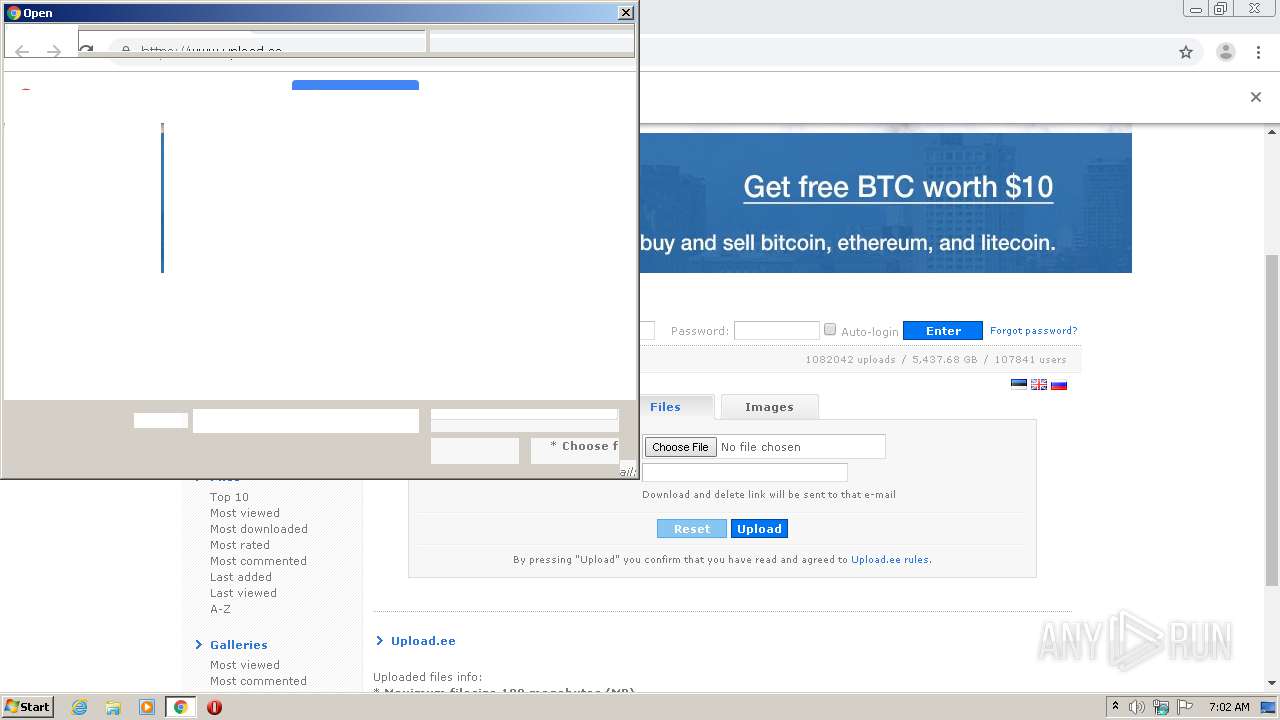This screenshot has width=1280, height=720.
Task: Click the Get free BTC banner ad
Action: pos(885,202)
